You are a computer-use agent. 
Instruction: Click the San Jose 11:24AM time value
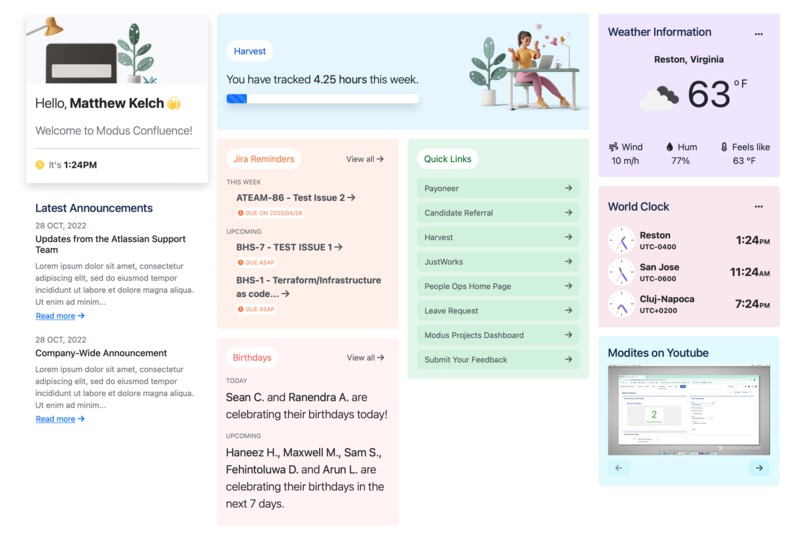750,272
